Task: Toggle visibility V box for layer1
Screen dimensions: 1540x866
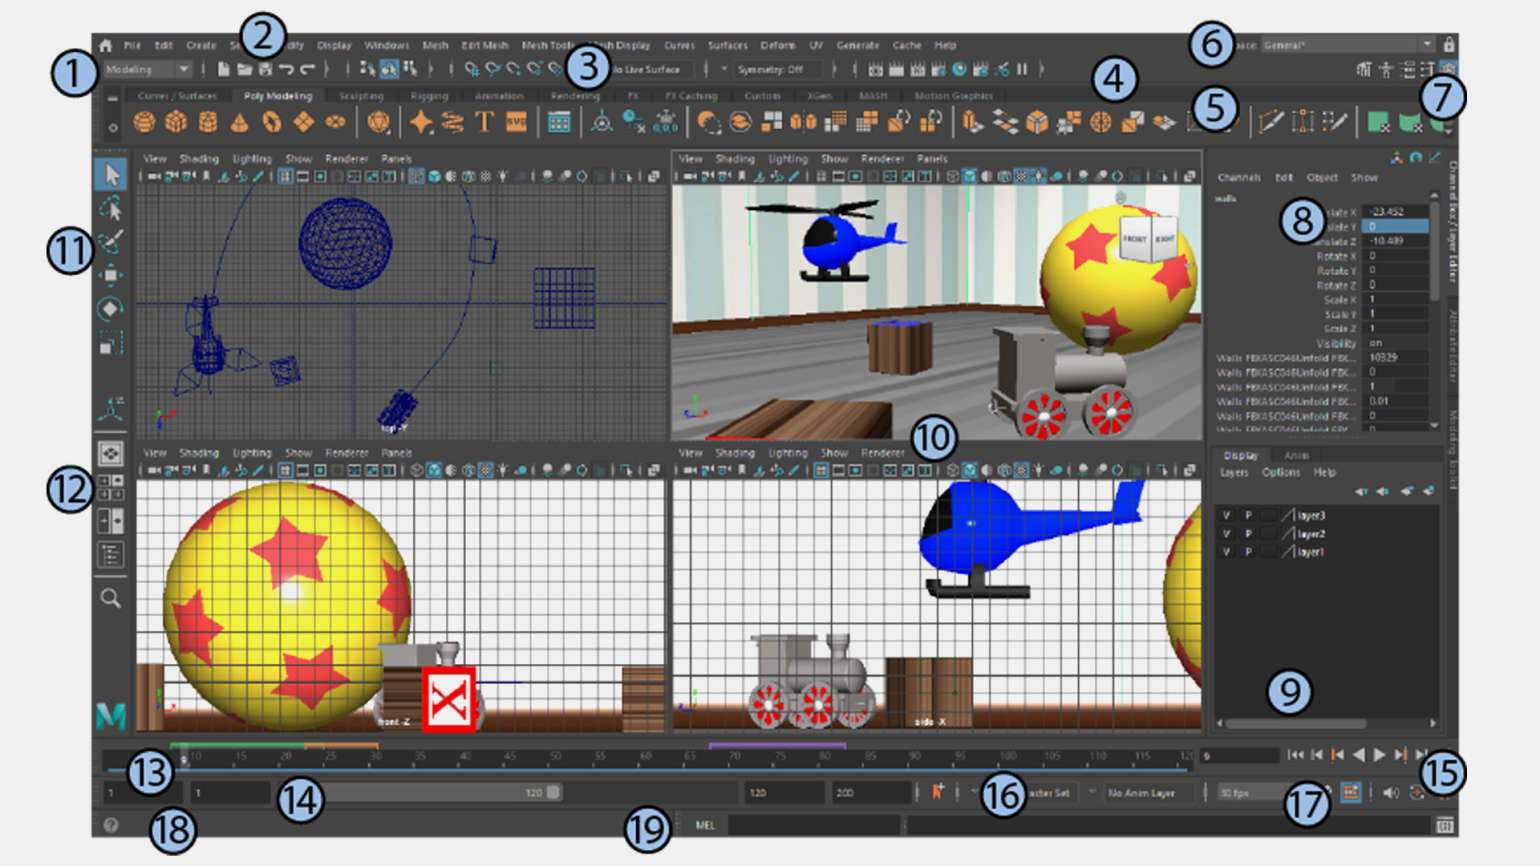Action: 1226,552
